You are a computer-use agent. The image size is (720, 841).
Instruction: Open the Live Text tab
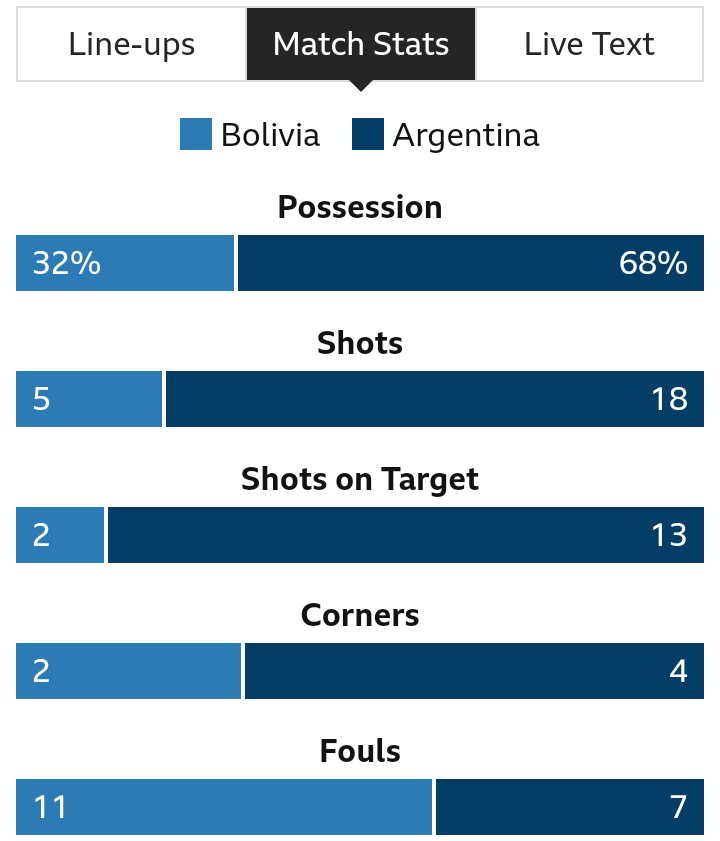pyautogui.click(x=589, y=44)
